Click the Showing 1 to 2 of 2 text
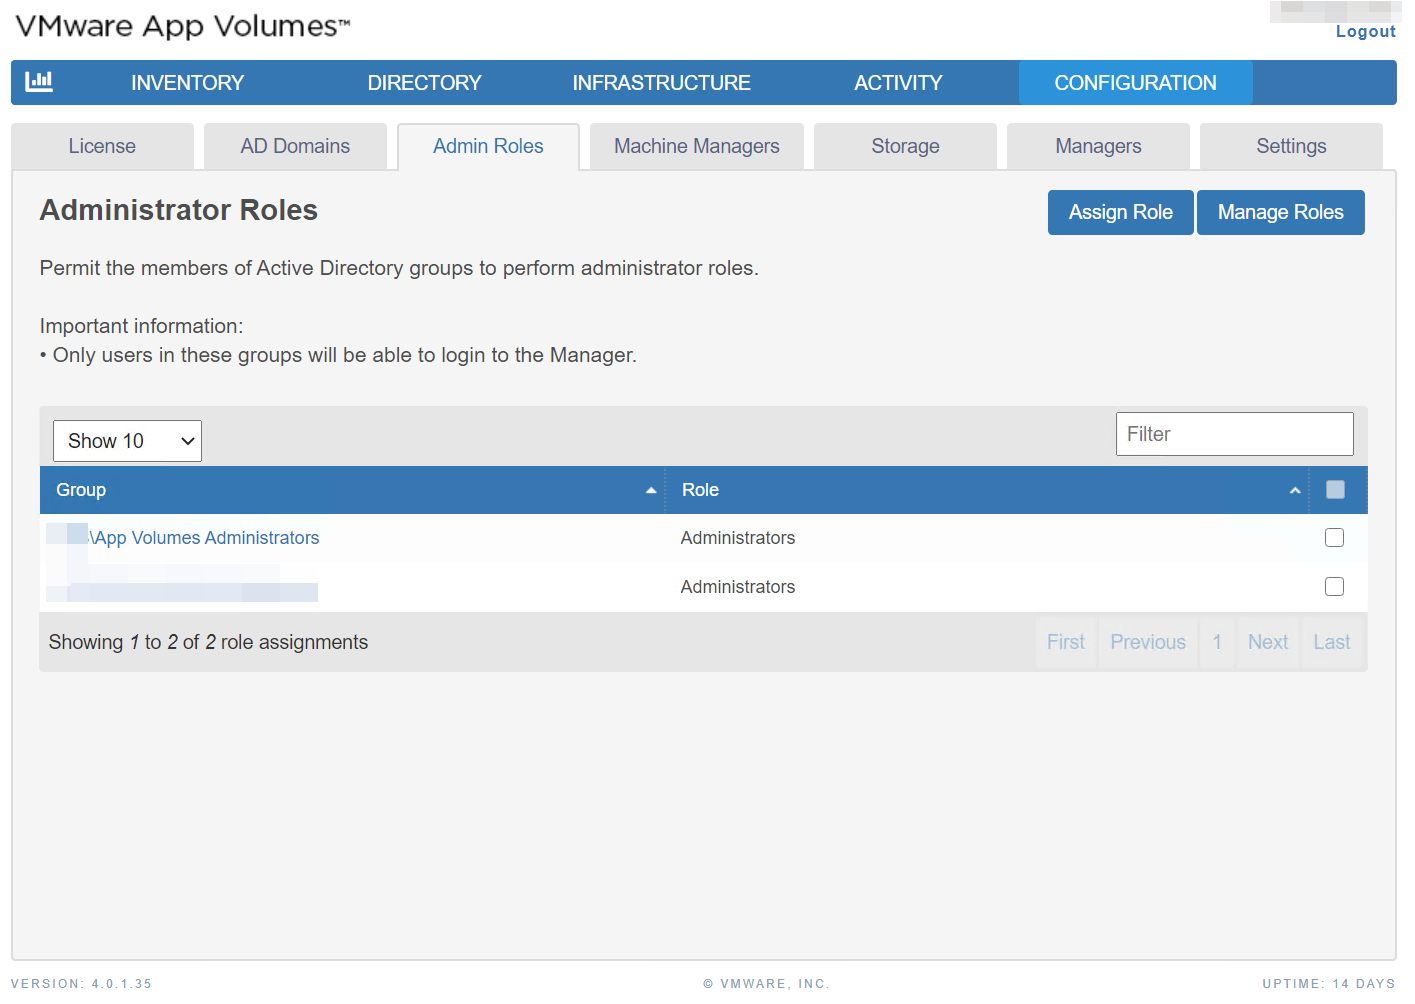This screenshot has width=1415, height=1004. coord(208,642)
